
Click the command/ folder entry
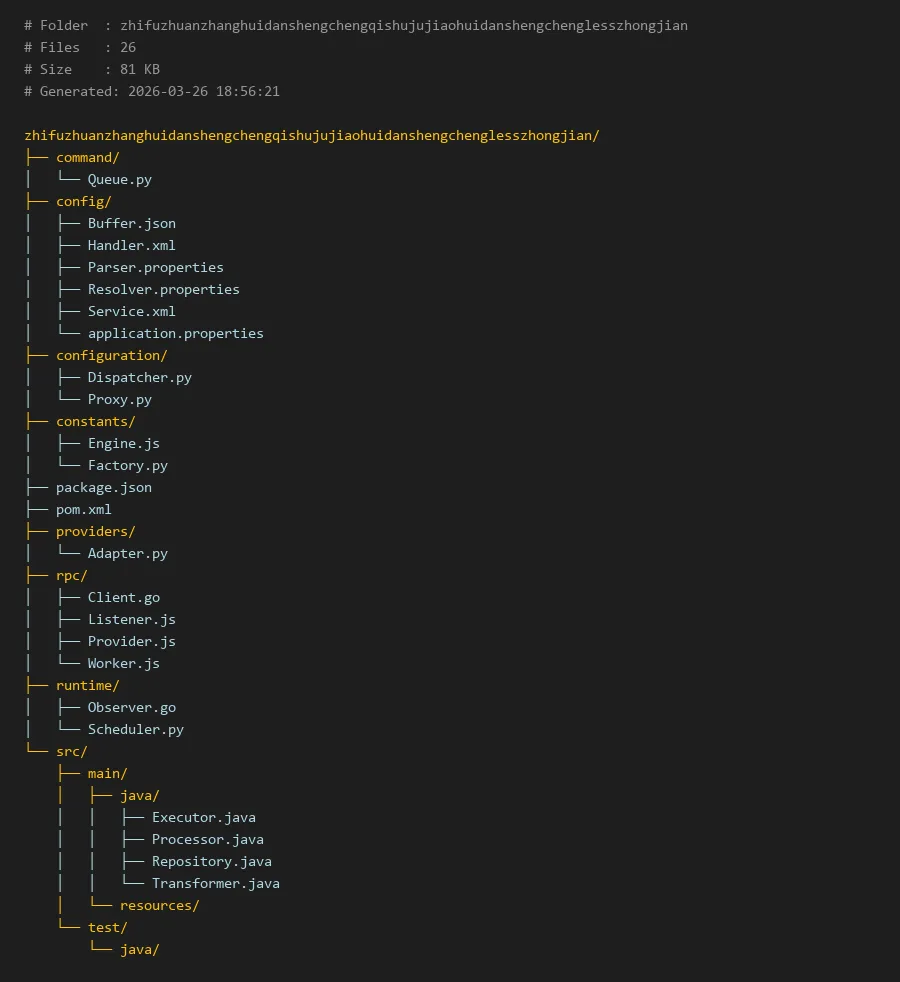coord(87,157)
